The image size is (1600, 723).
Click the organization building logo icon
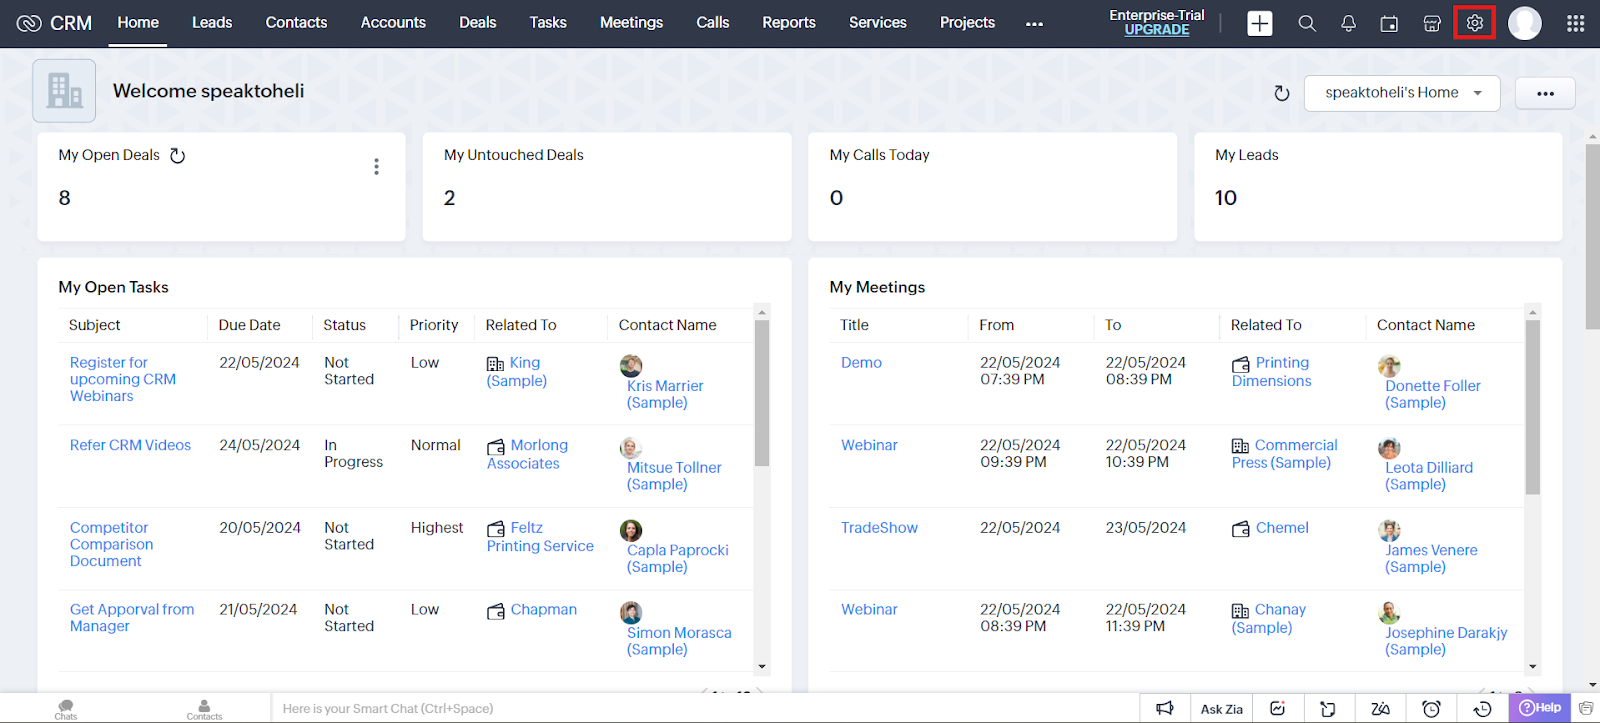(64, 90)
